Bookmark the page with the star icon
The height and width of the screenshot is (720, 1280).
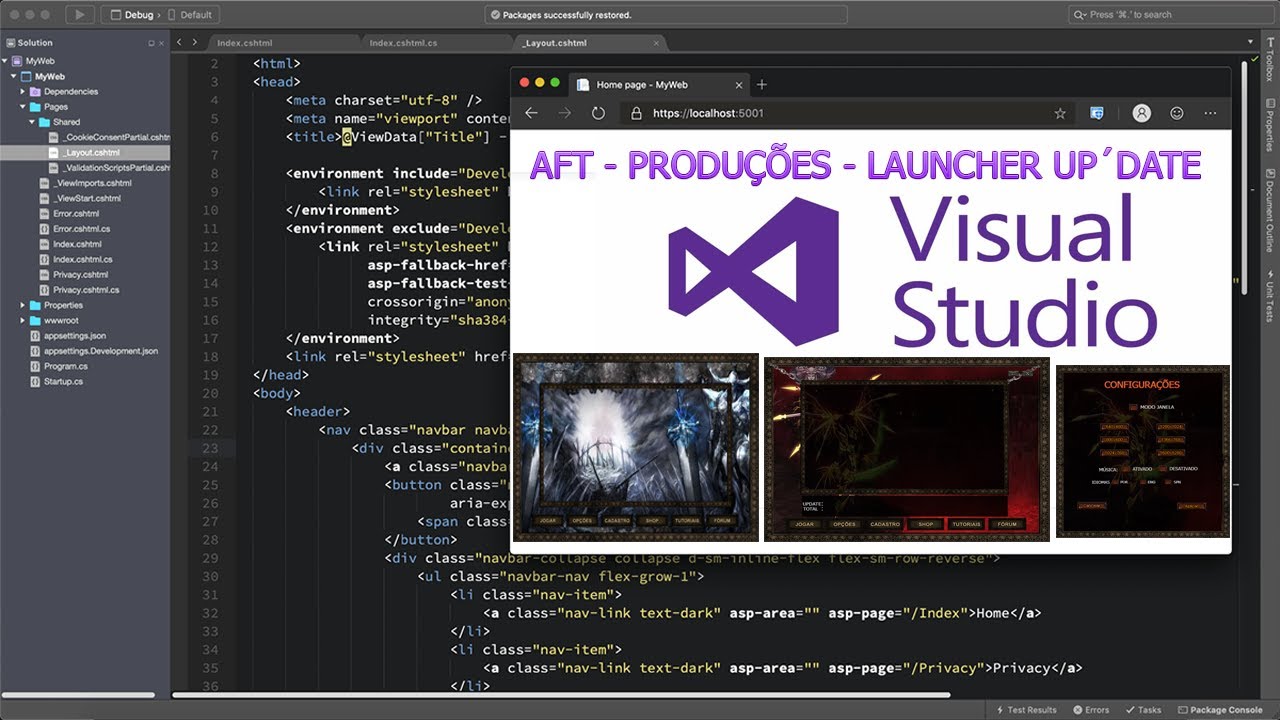pos(1060,113)
